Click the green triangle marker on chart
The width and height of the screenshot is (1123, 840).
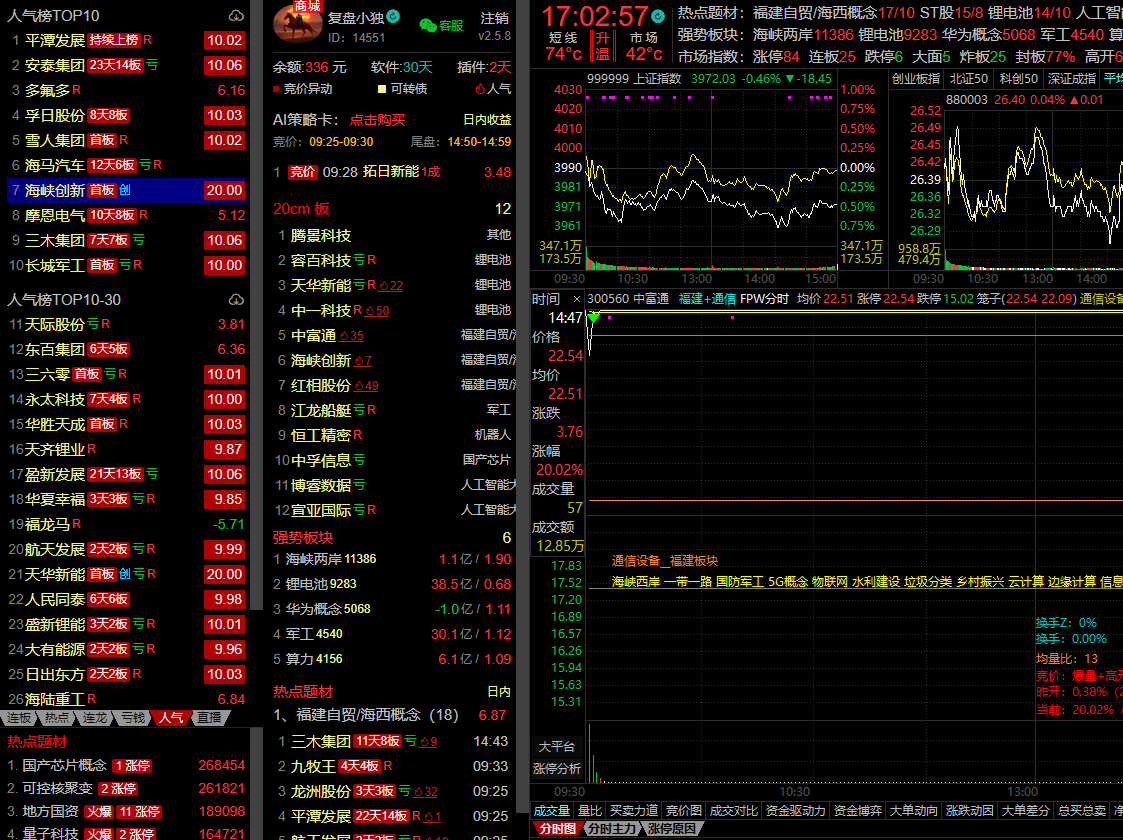[594, 317]
